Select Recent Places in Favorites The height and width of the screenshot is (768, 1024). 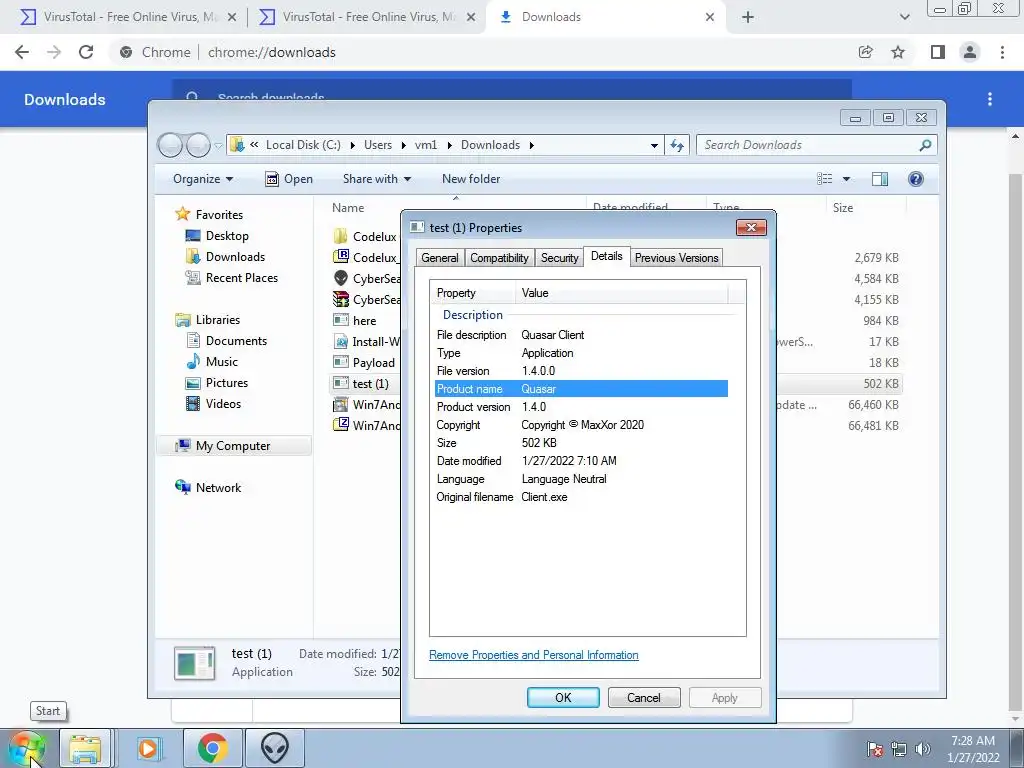[x=242, y=278]
